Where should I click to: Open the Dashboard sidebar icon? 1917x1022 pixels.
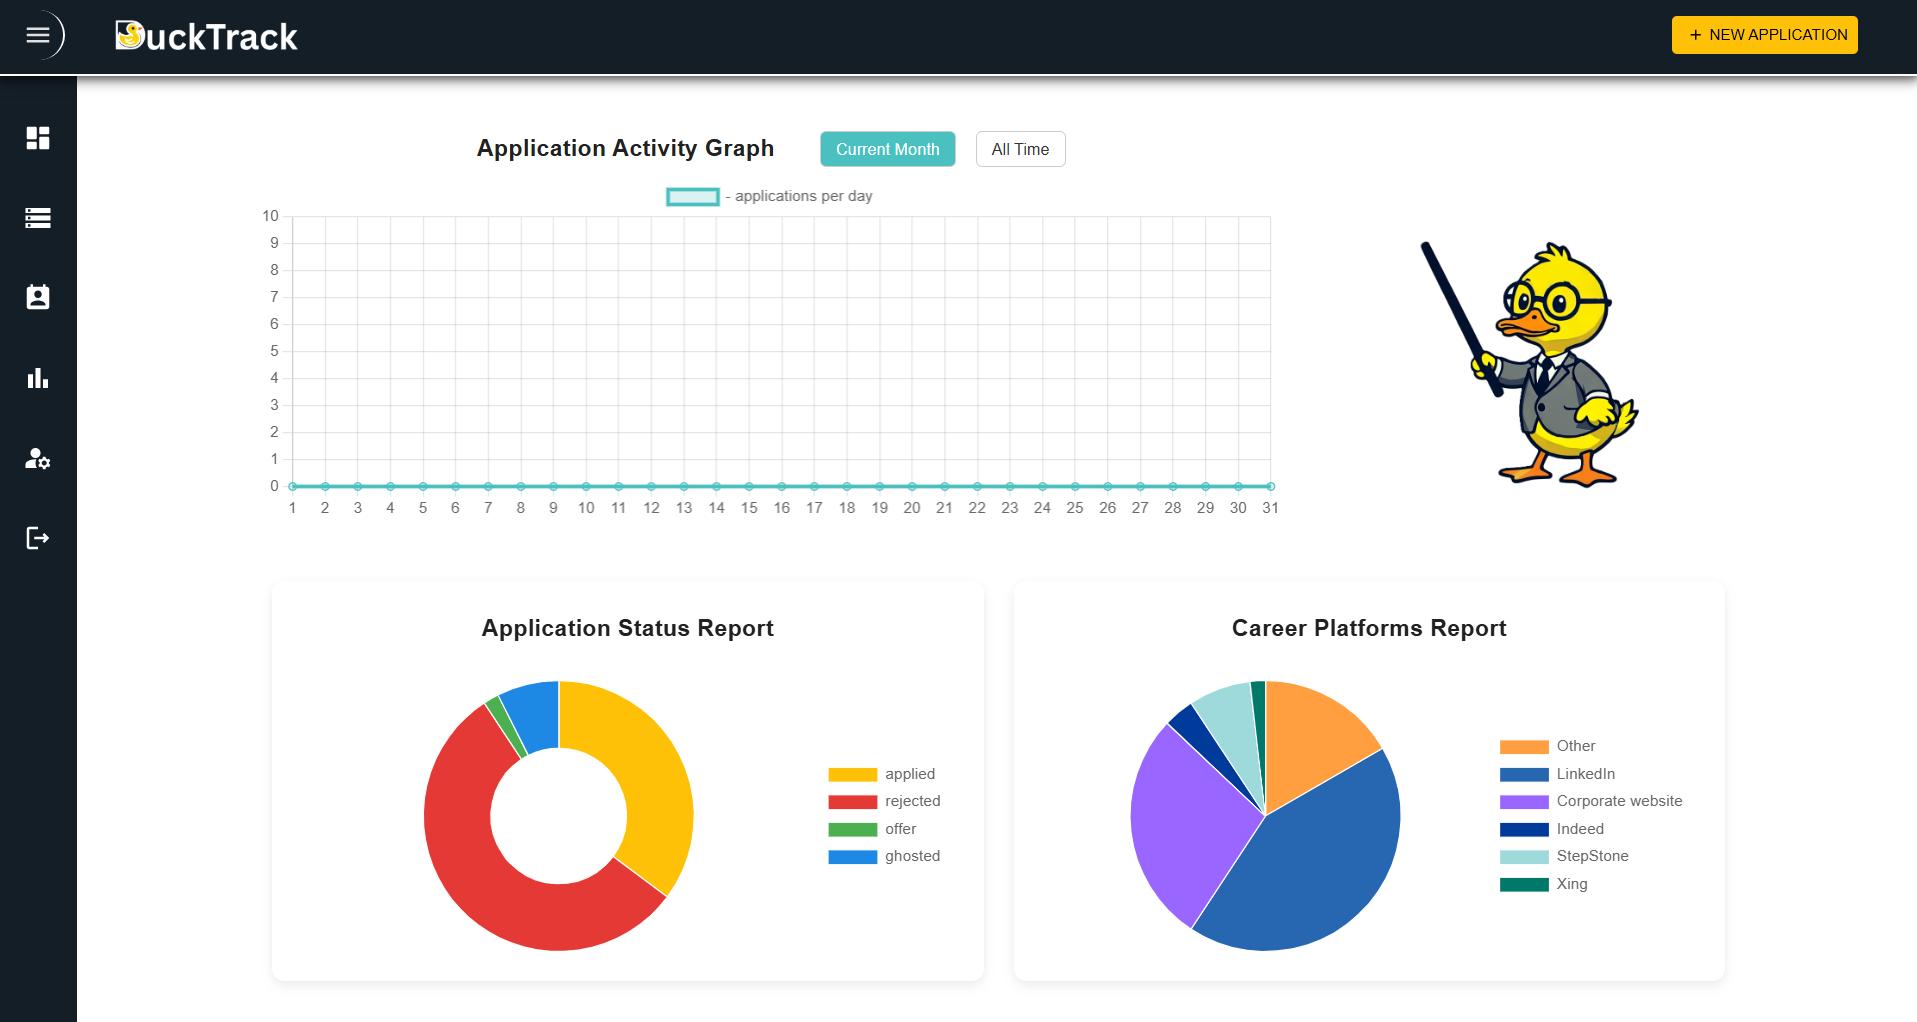click(x=38, y=138)
